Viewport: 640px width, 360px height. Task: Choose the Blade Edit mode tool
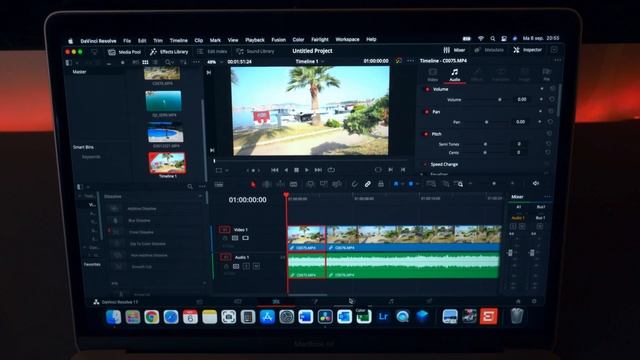click(x=293, y=184)
